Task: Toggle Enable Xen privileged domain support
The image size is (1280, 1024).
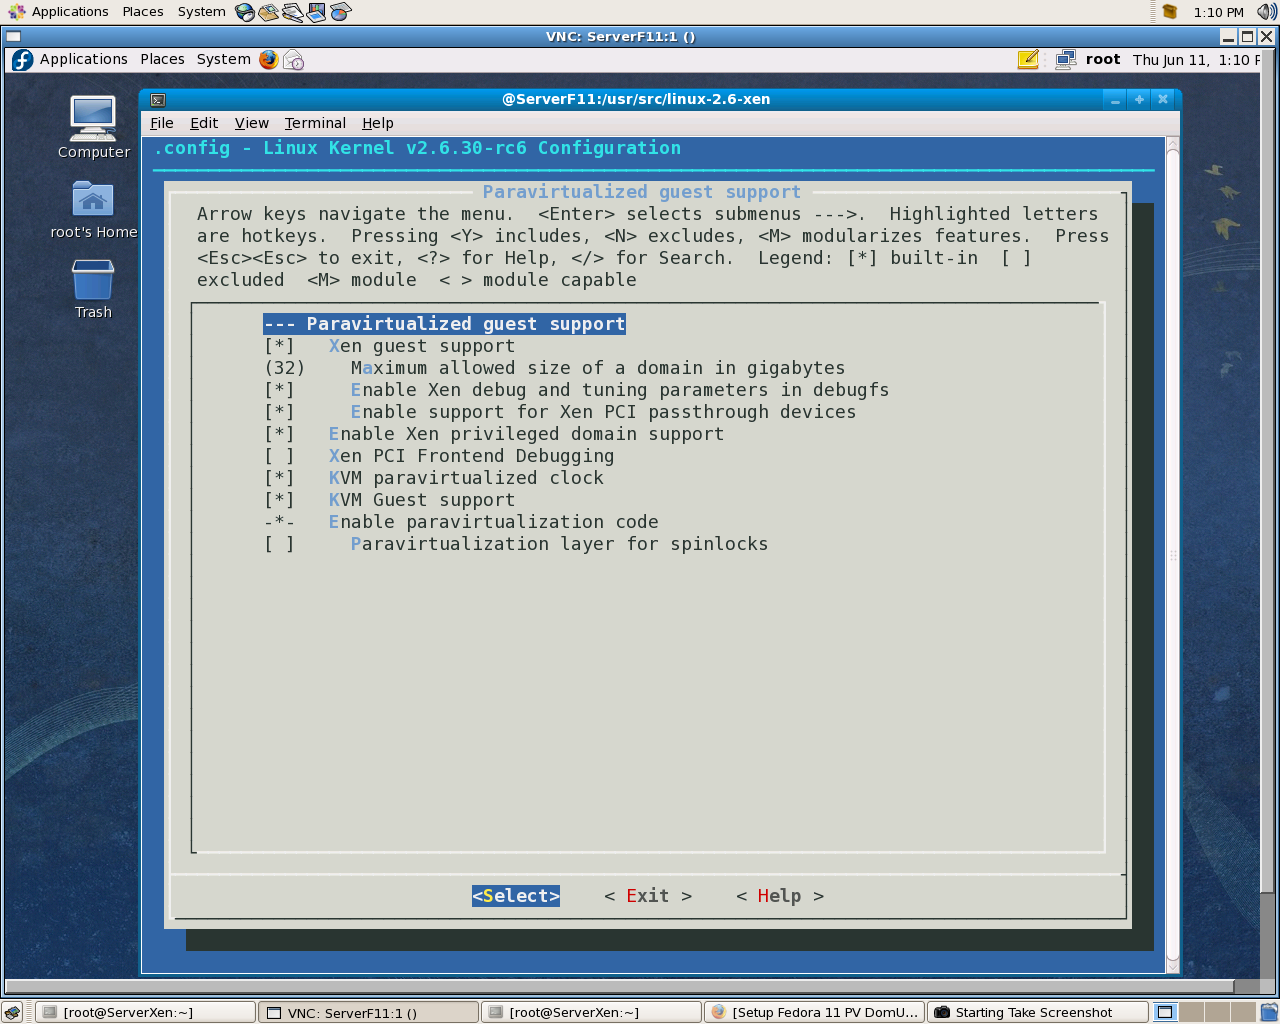Action: point(494,434)
